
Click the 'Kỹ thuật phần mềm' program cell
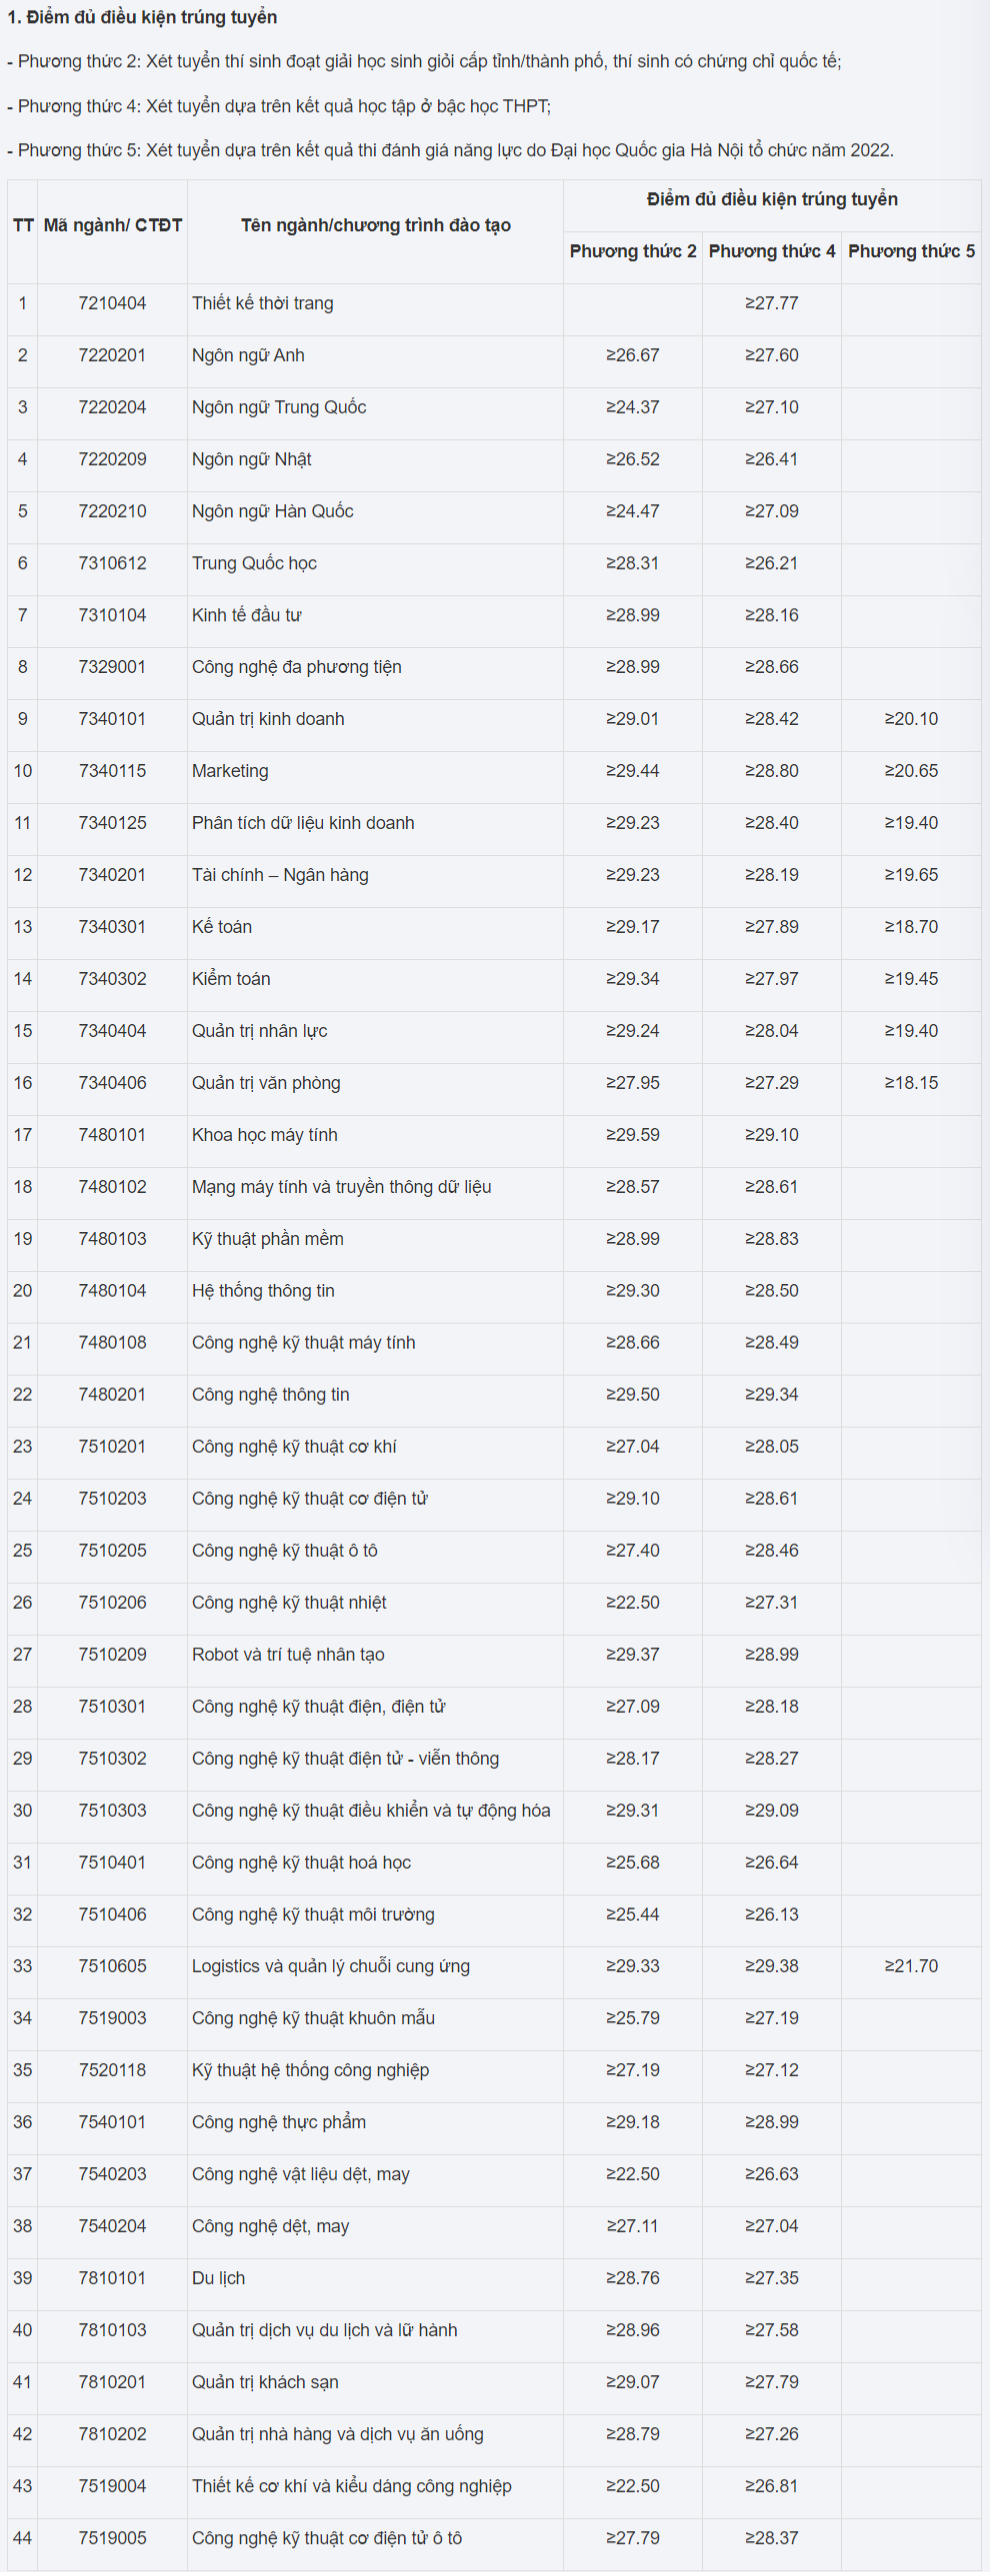point(268,1239)
